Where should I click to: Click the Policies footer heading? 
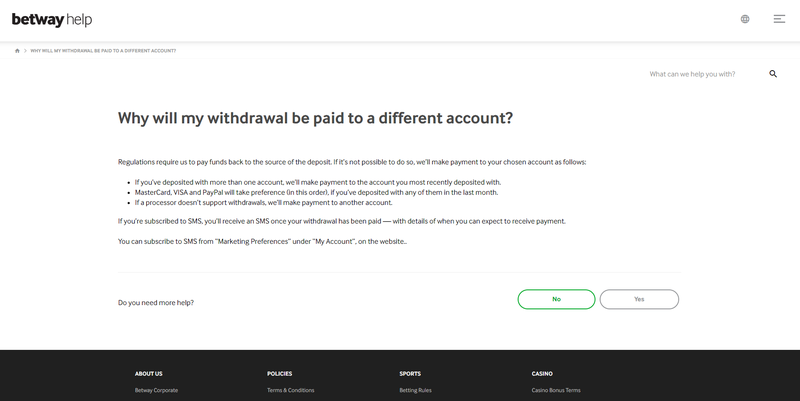(x=280, y=373)
